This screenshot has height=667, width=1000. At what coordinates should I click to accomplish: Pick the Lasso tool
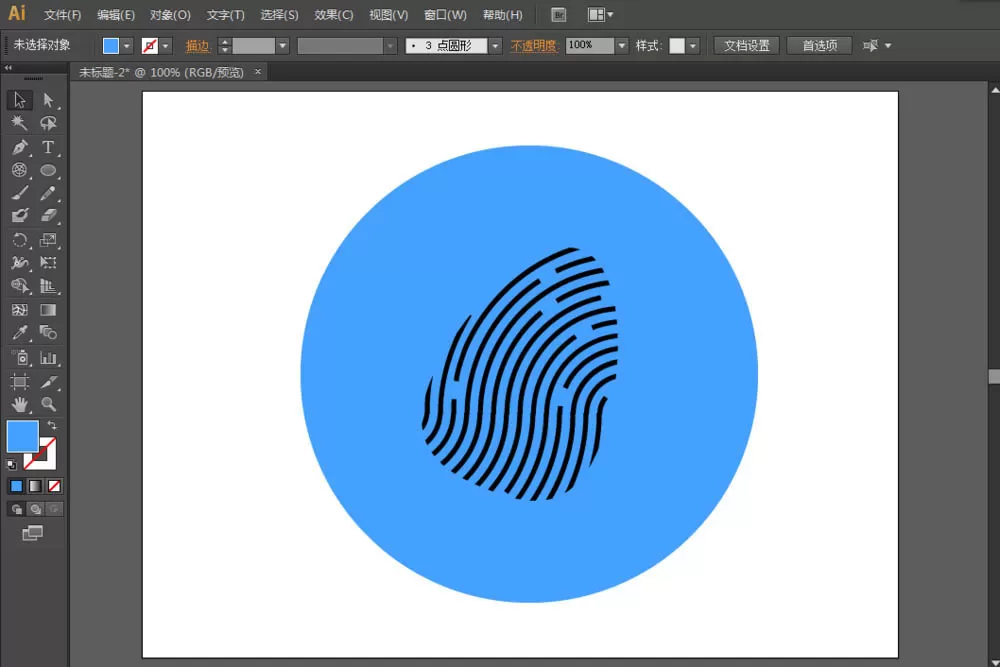tap(48, 123)
